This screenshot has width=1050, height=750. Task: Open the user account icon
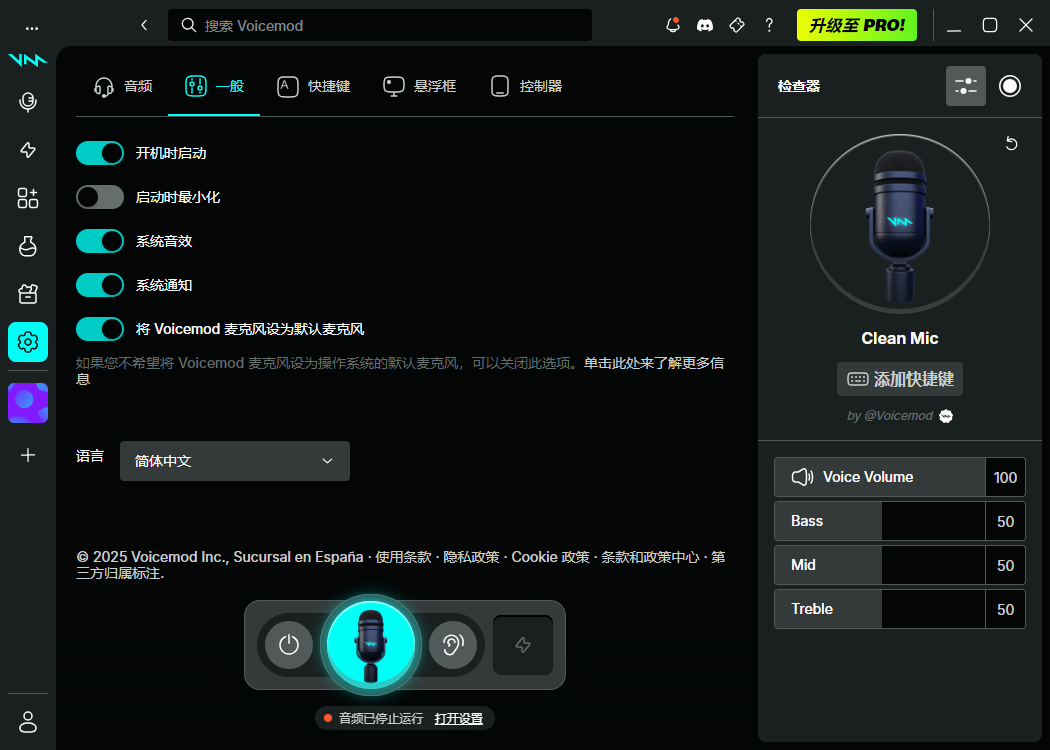coord(27,722)
